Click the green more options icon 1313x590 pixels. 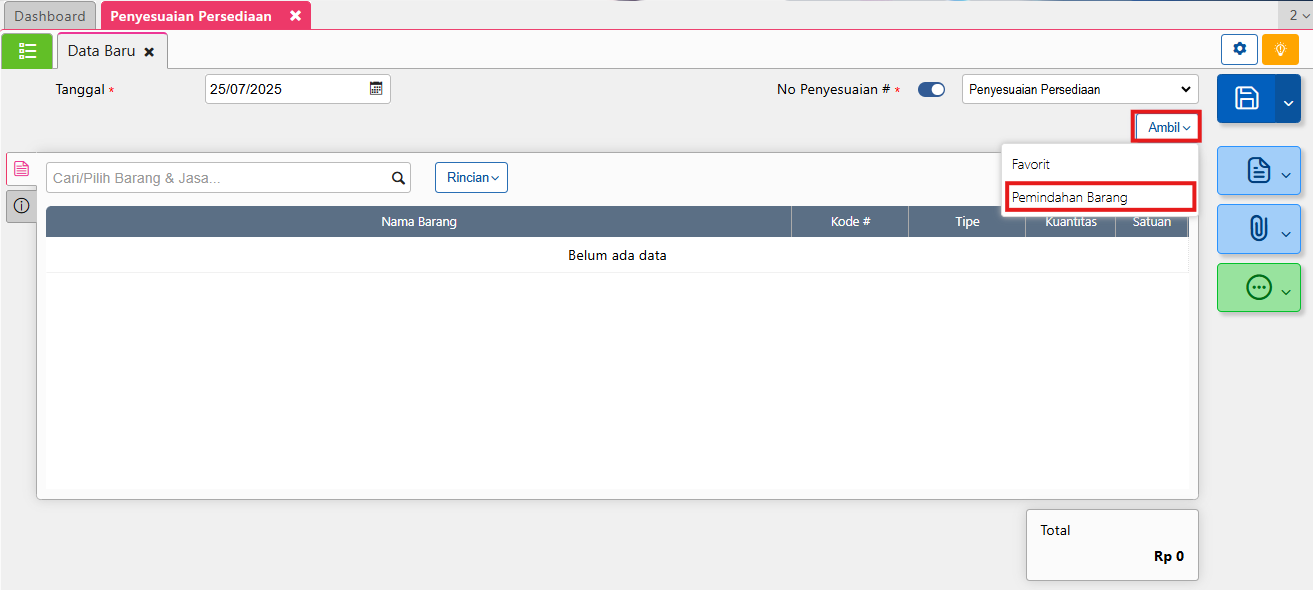click(1258, 288)
